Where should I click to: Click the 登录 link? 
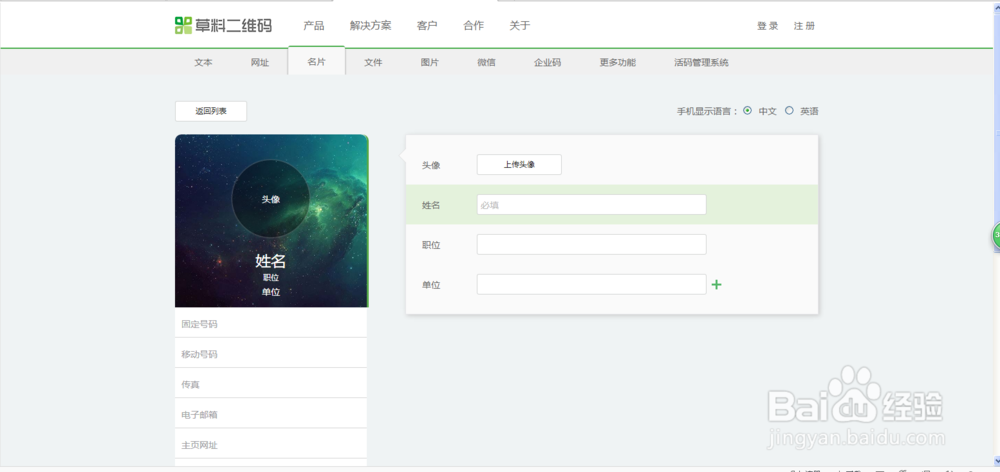[767, 26]
